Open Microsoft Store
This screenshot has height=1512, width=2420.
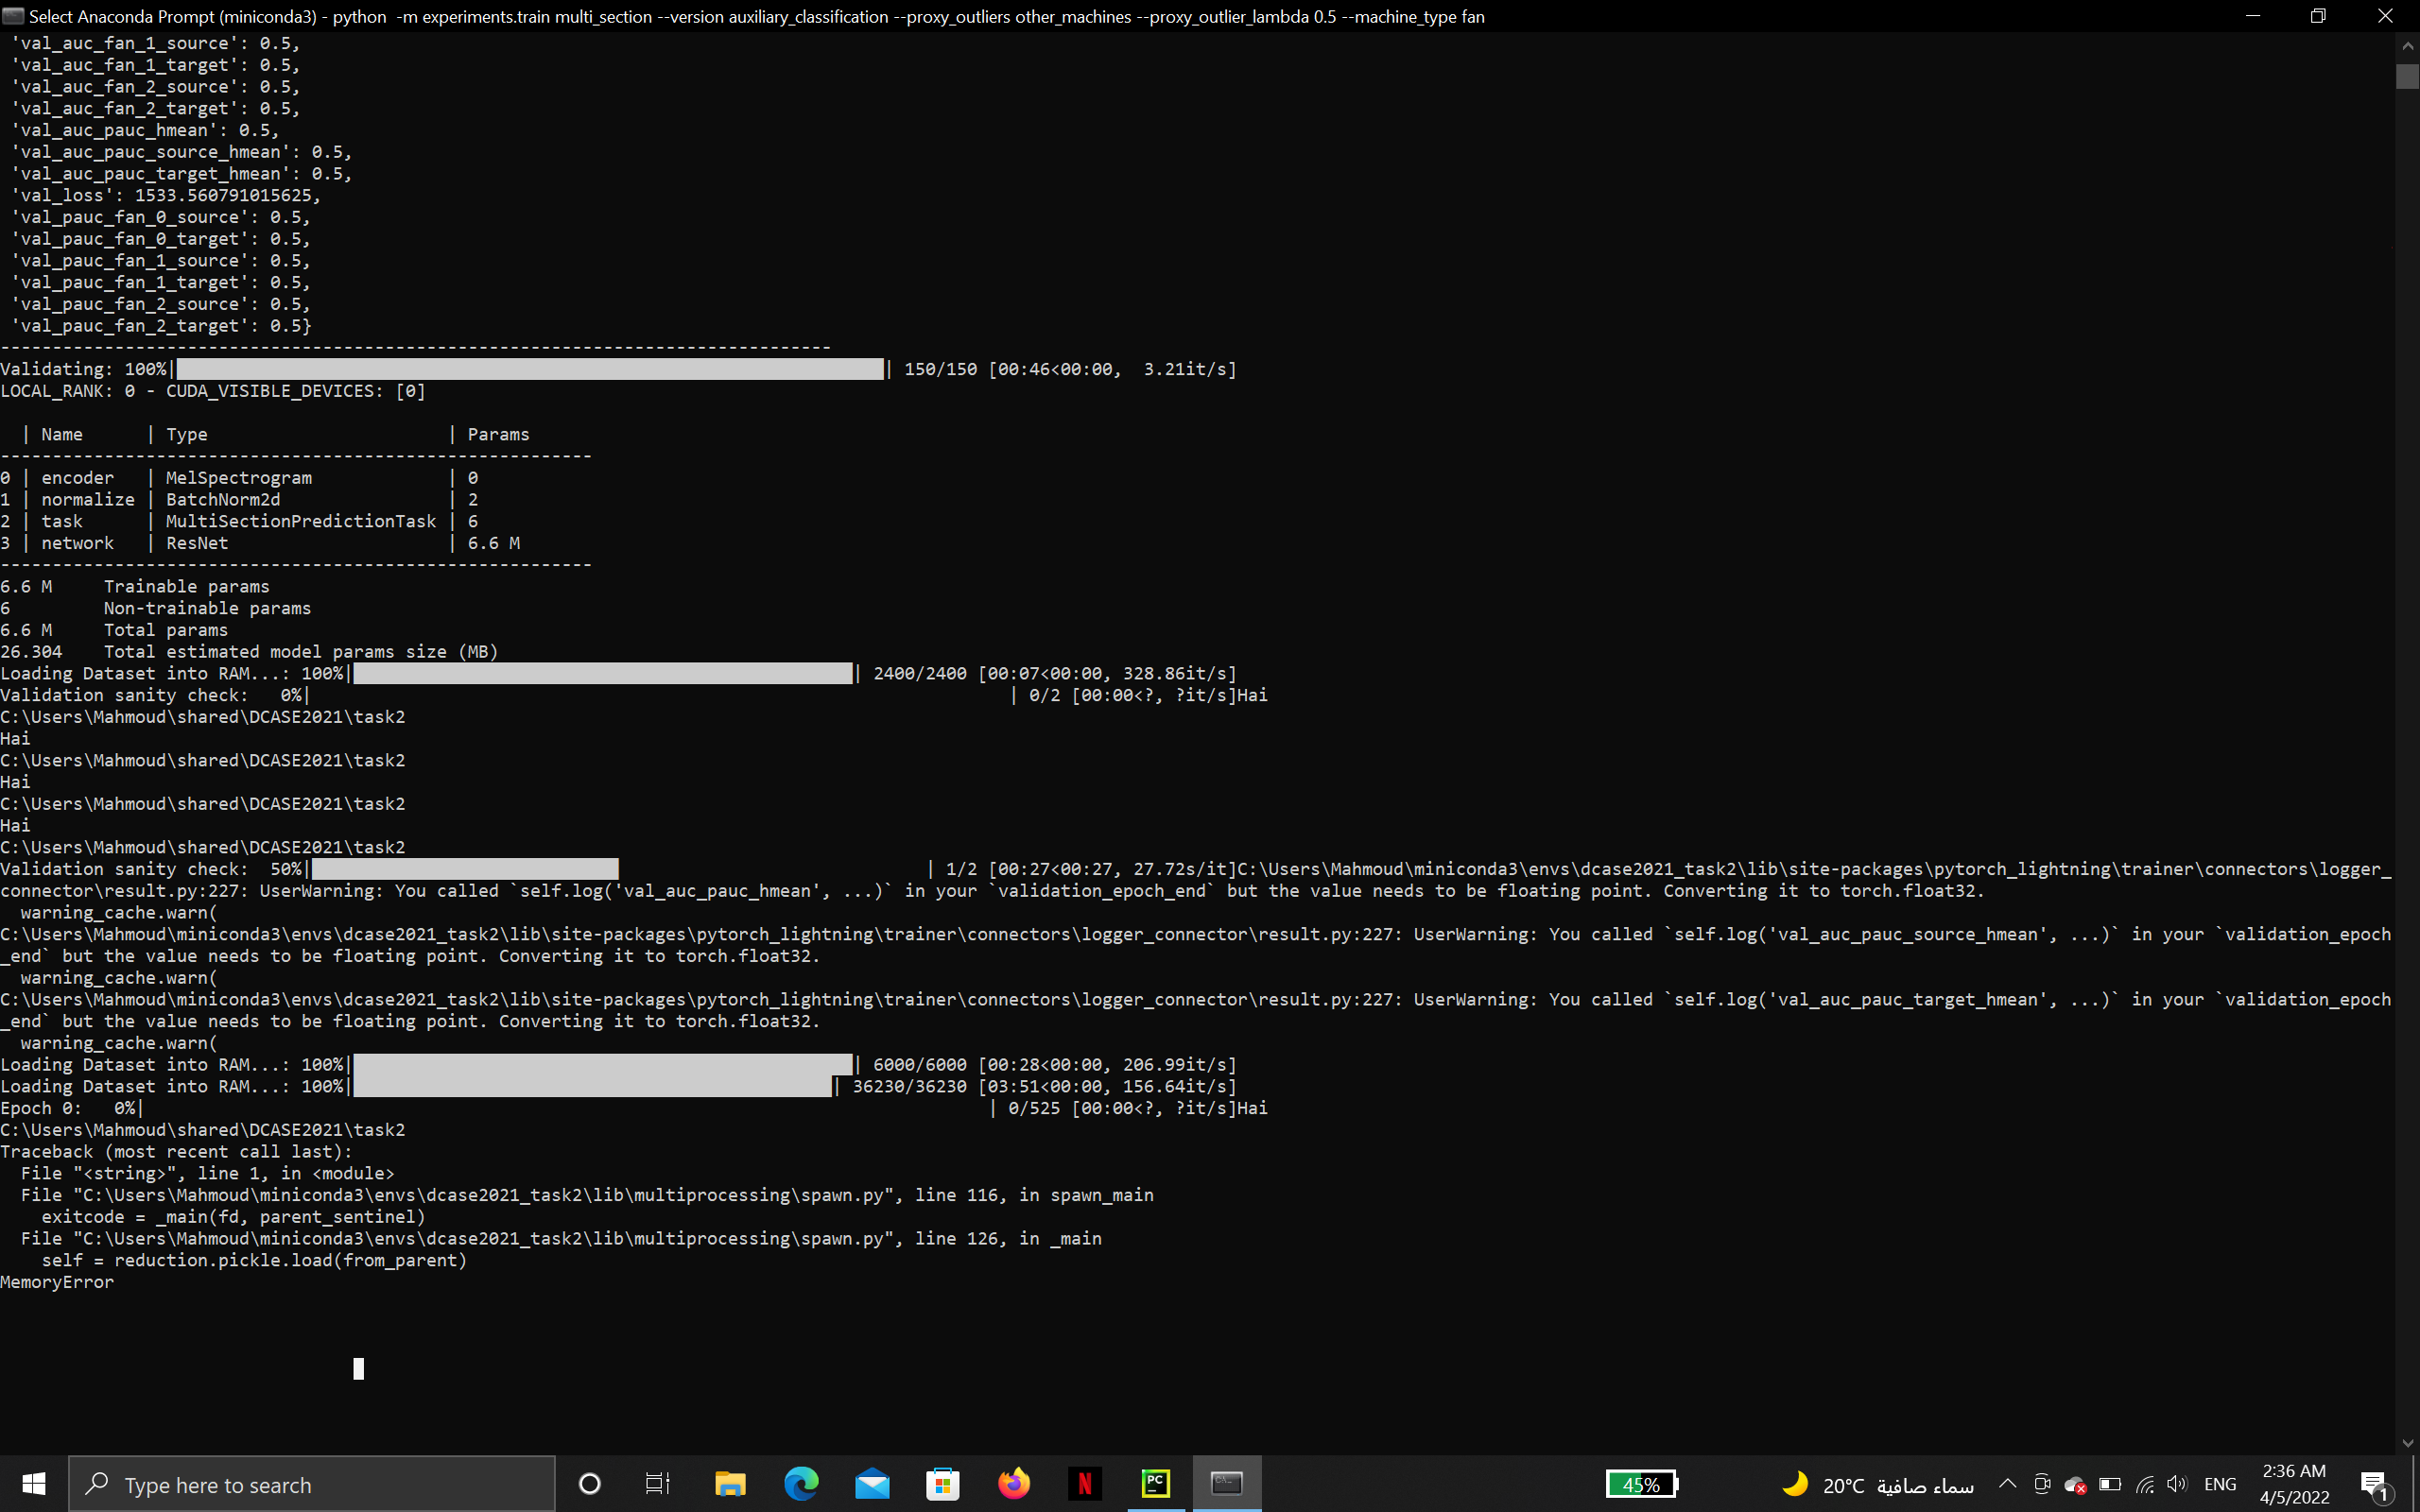(x=943, y=1484)
